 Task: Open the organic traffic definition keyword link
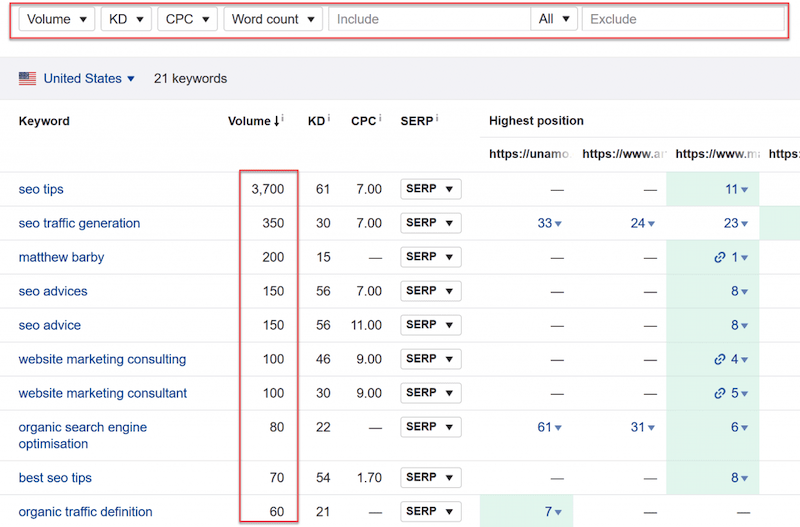(85, 512)
